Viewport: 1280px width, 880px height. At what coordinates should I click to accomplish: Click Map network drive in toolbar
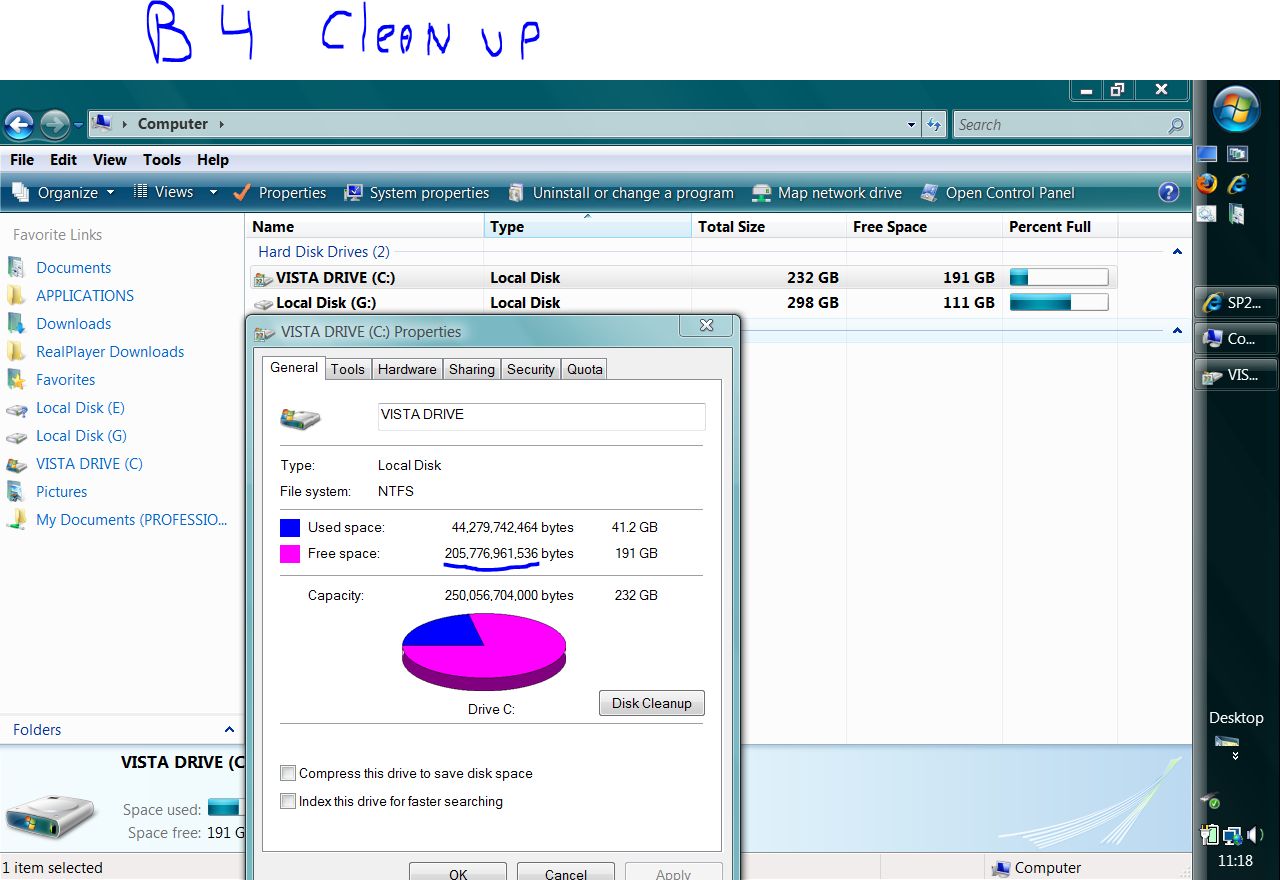click(x=827, y=193)
